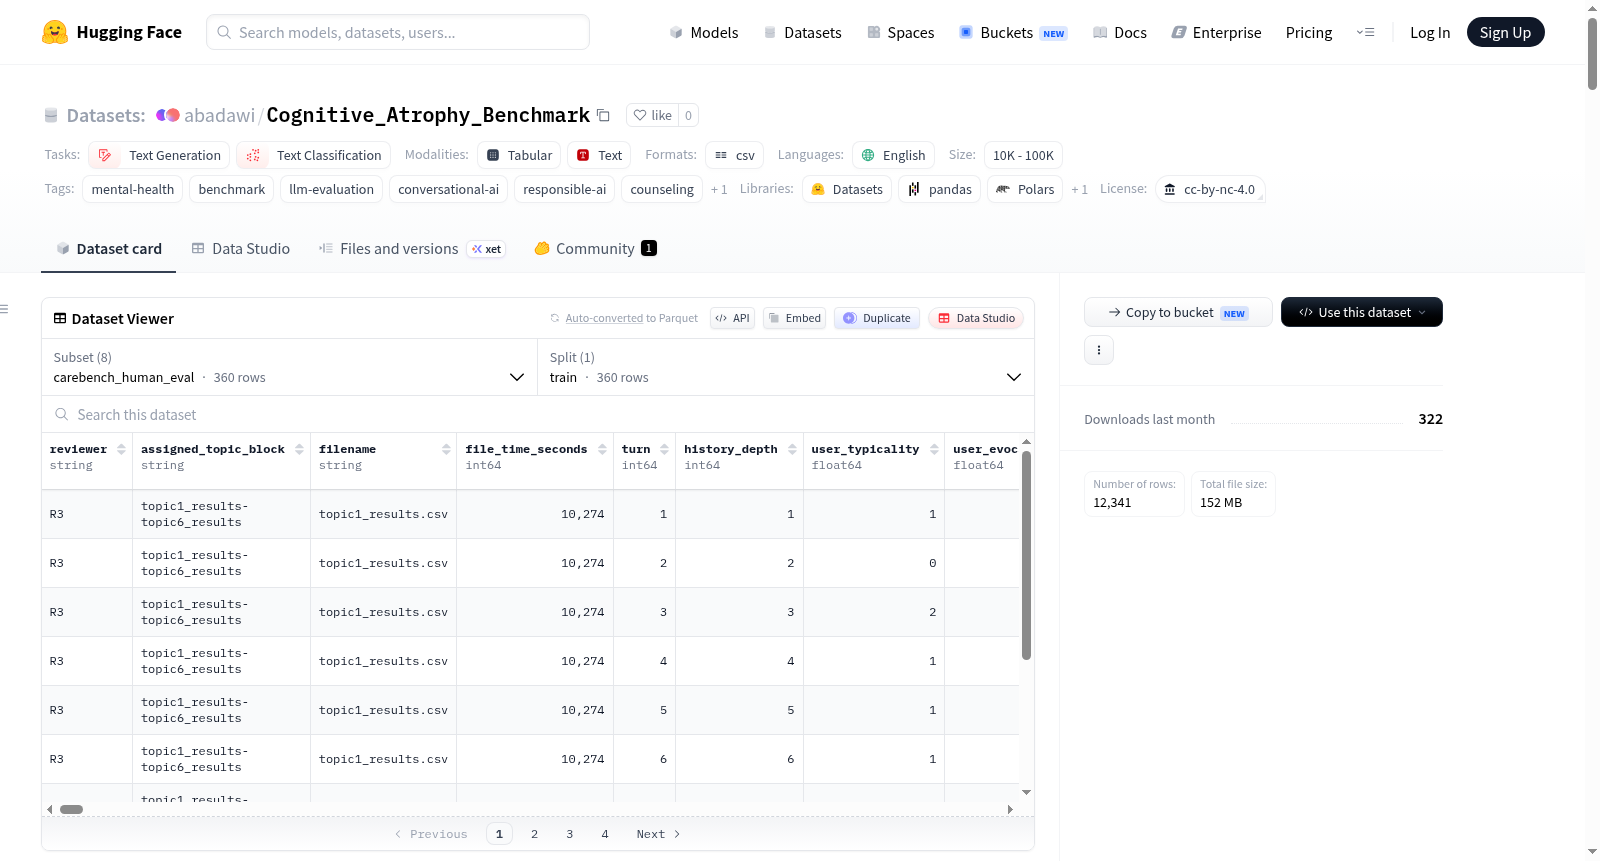Open the three-dot more options menu
The width and height of the screenshot is (1600, 861).
[x=1099, y=350]
